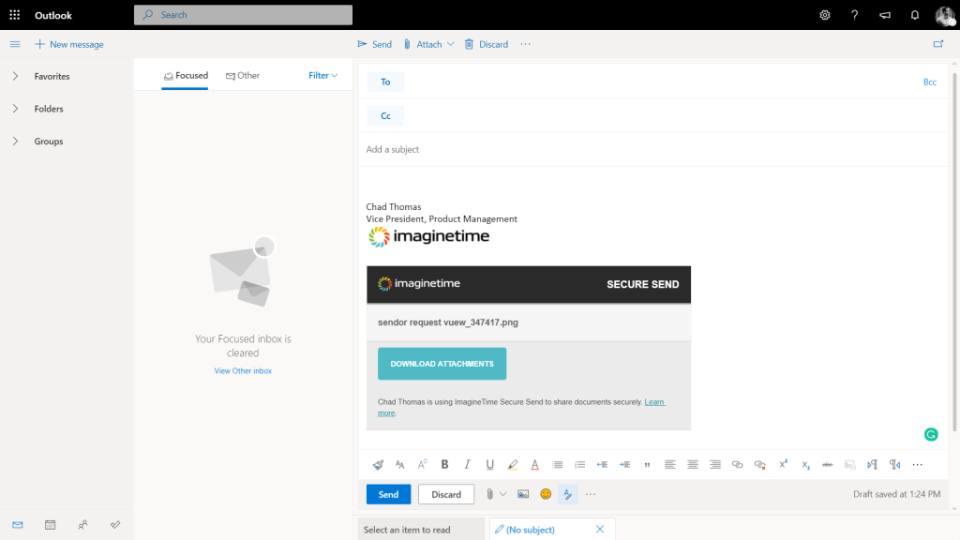The width and height of the screenshot is (960, 540).
Task: Click the Cc recipients button
Action: pyautogui.click(x=385, y=116)
